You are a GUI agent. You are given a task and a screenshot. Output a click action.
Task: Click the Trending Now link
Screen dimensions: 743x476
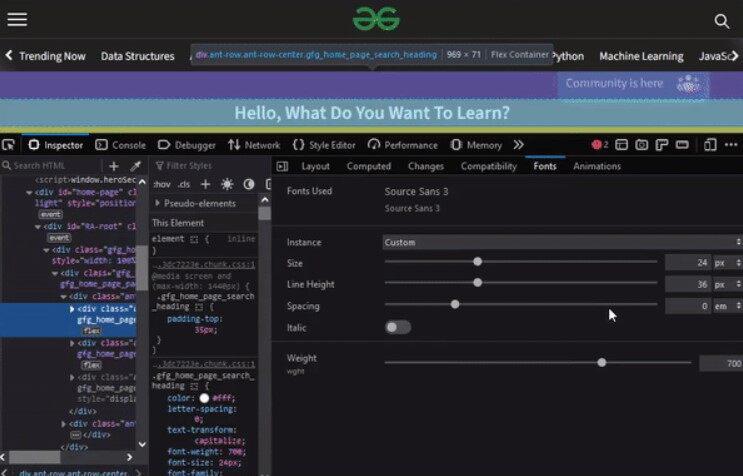pyautogui.click(x=52, y=56)
